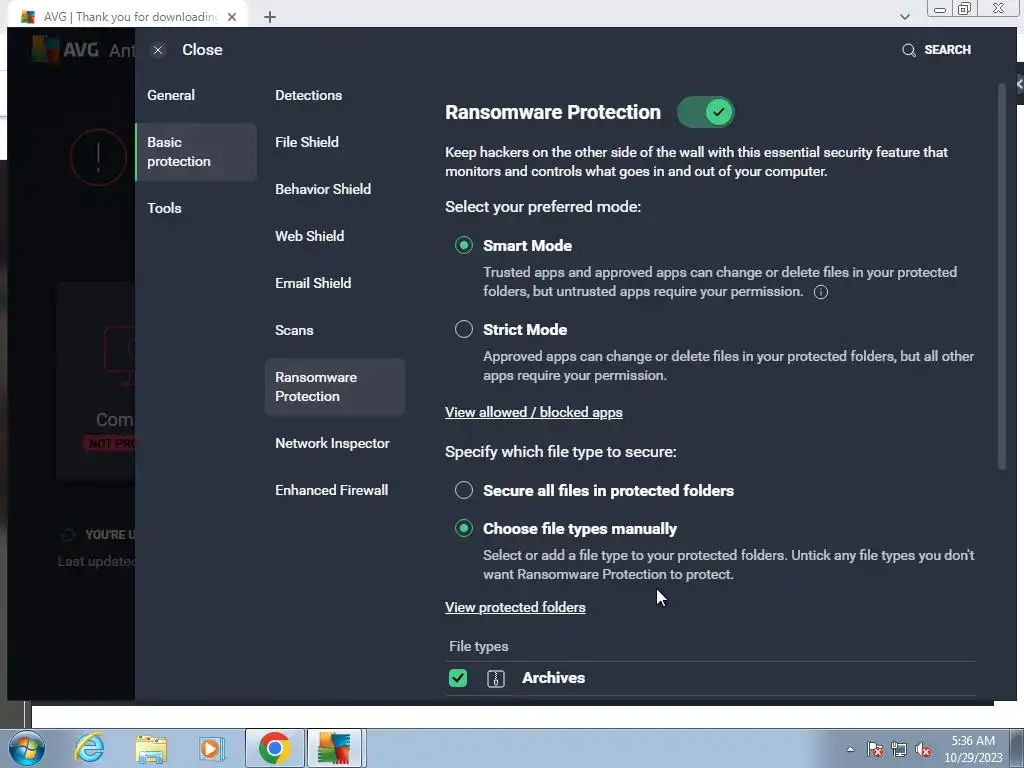Click the settings panel vertical scrollbar
The image size is (1024, 768).
coord(1002,276)
